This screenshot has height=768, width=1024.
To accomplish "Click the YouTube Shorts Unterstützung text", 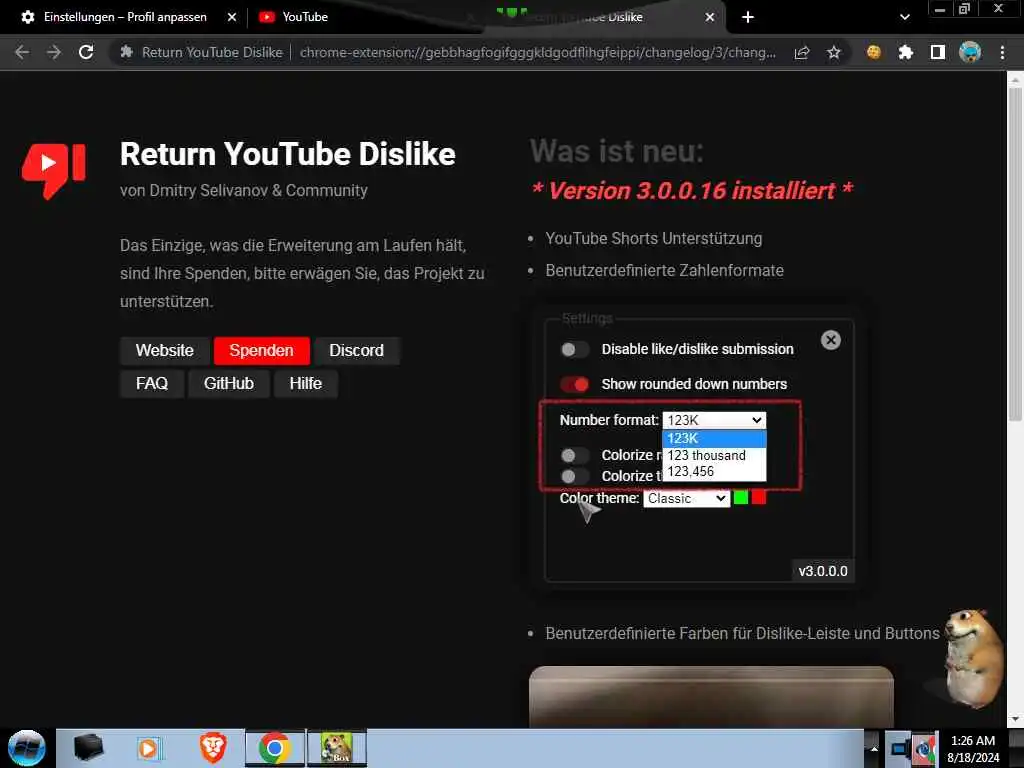I will point(654,238).
